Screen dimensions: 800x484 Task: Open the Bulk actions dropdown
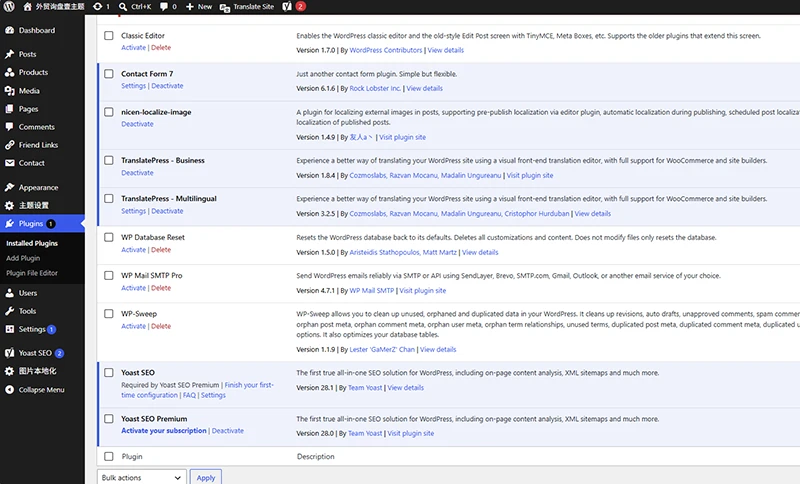(x=142, y=477)
